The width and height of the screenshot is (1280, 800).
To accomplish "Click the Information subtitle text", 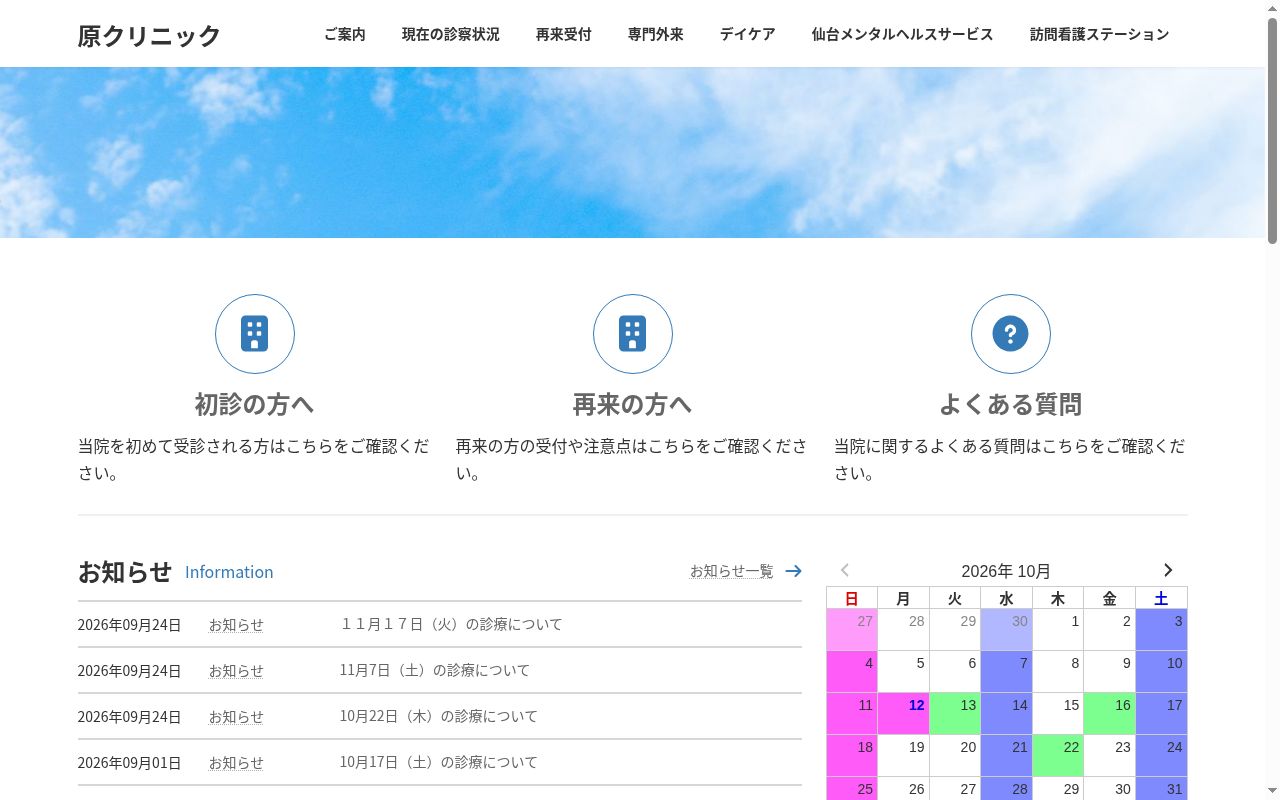I will point(229,572).
